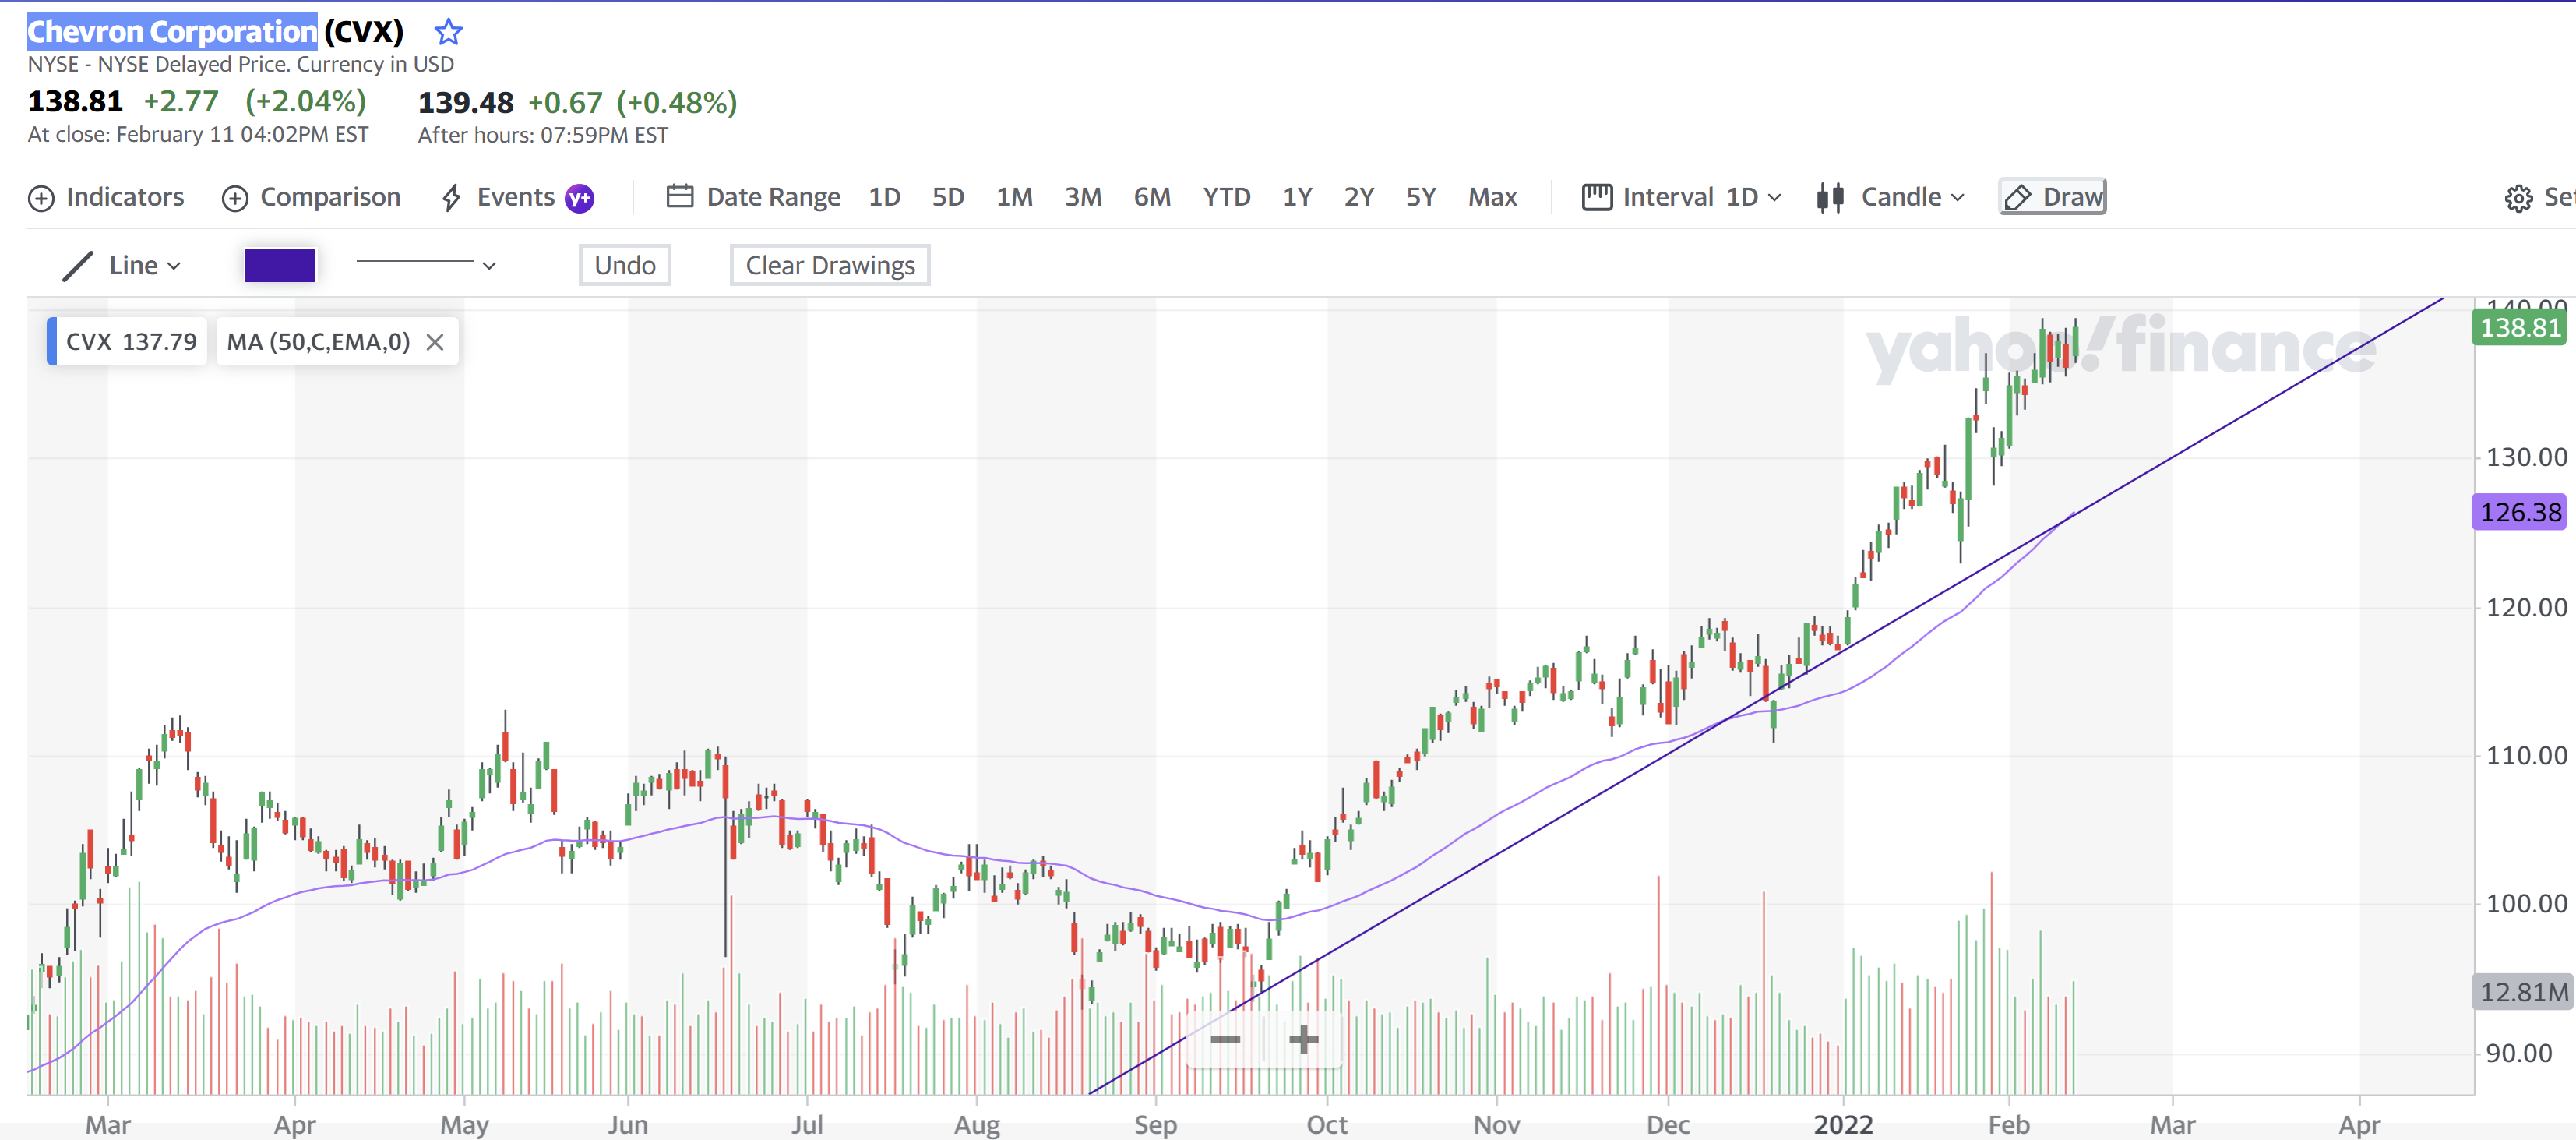Open chart Settings gear icon
The image size is (2576, 1140).
(2519, 198)
